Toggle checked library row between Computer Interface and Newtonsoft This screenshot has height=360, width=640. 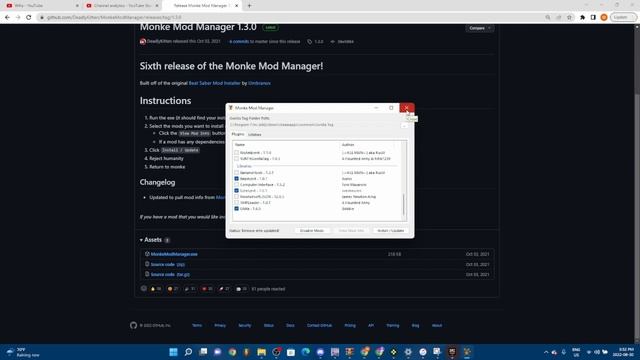(236, 191)
